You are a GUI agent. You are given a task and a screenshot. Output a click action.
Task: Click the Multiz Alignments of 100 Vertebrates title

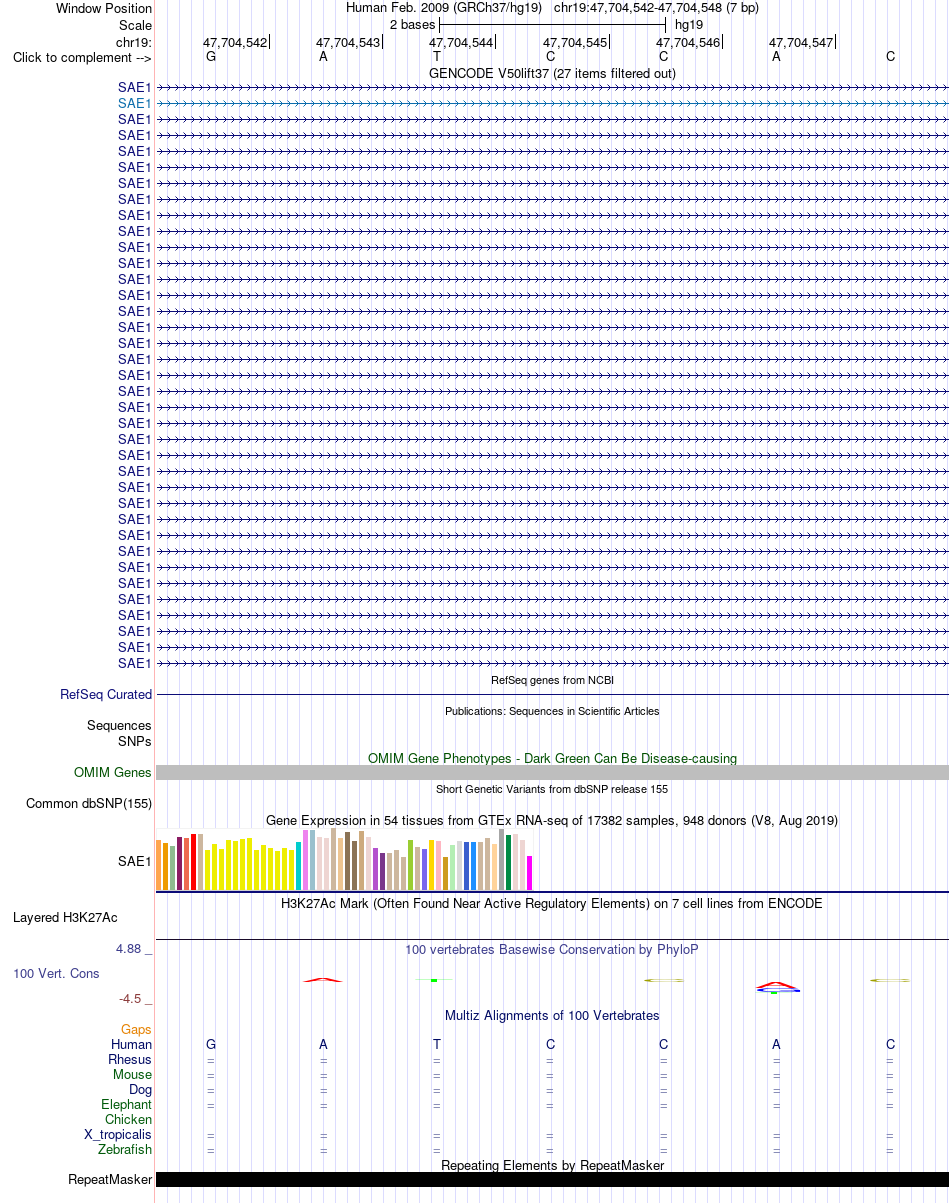pyautogui.click(x=552, y=1015)
